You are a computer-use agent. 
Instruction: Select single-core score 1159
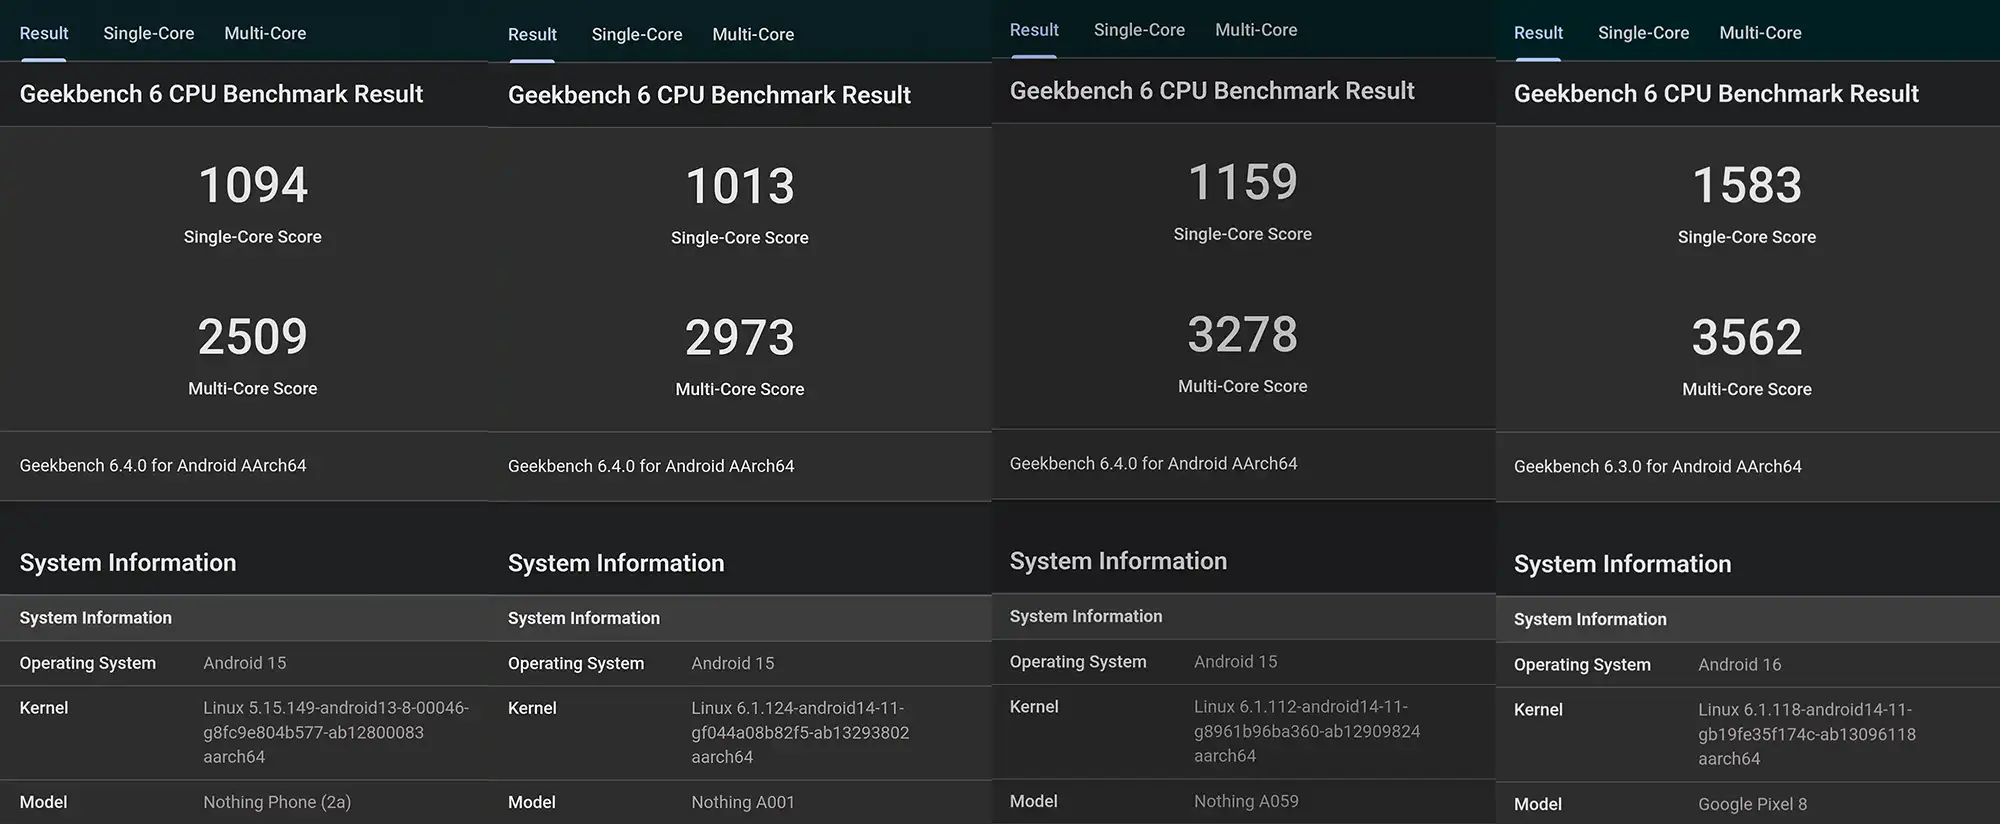click(x=1243, y=182)
